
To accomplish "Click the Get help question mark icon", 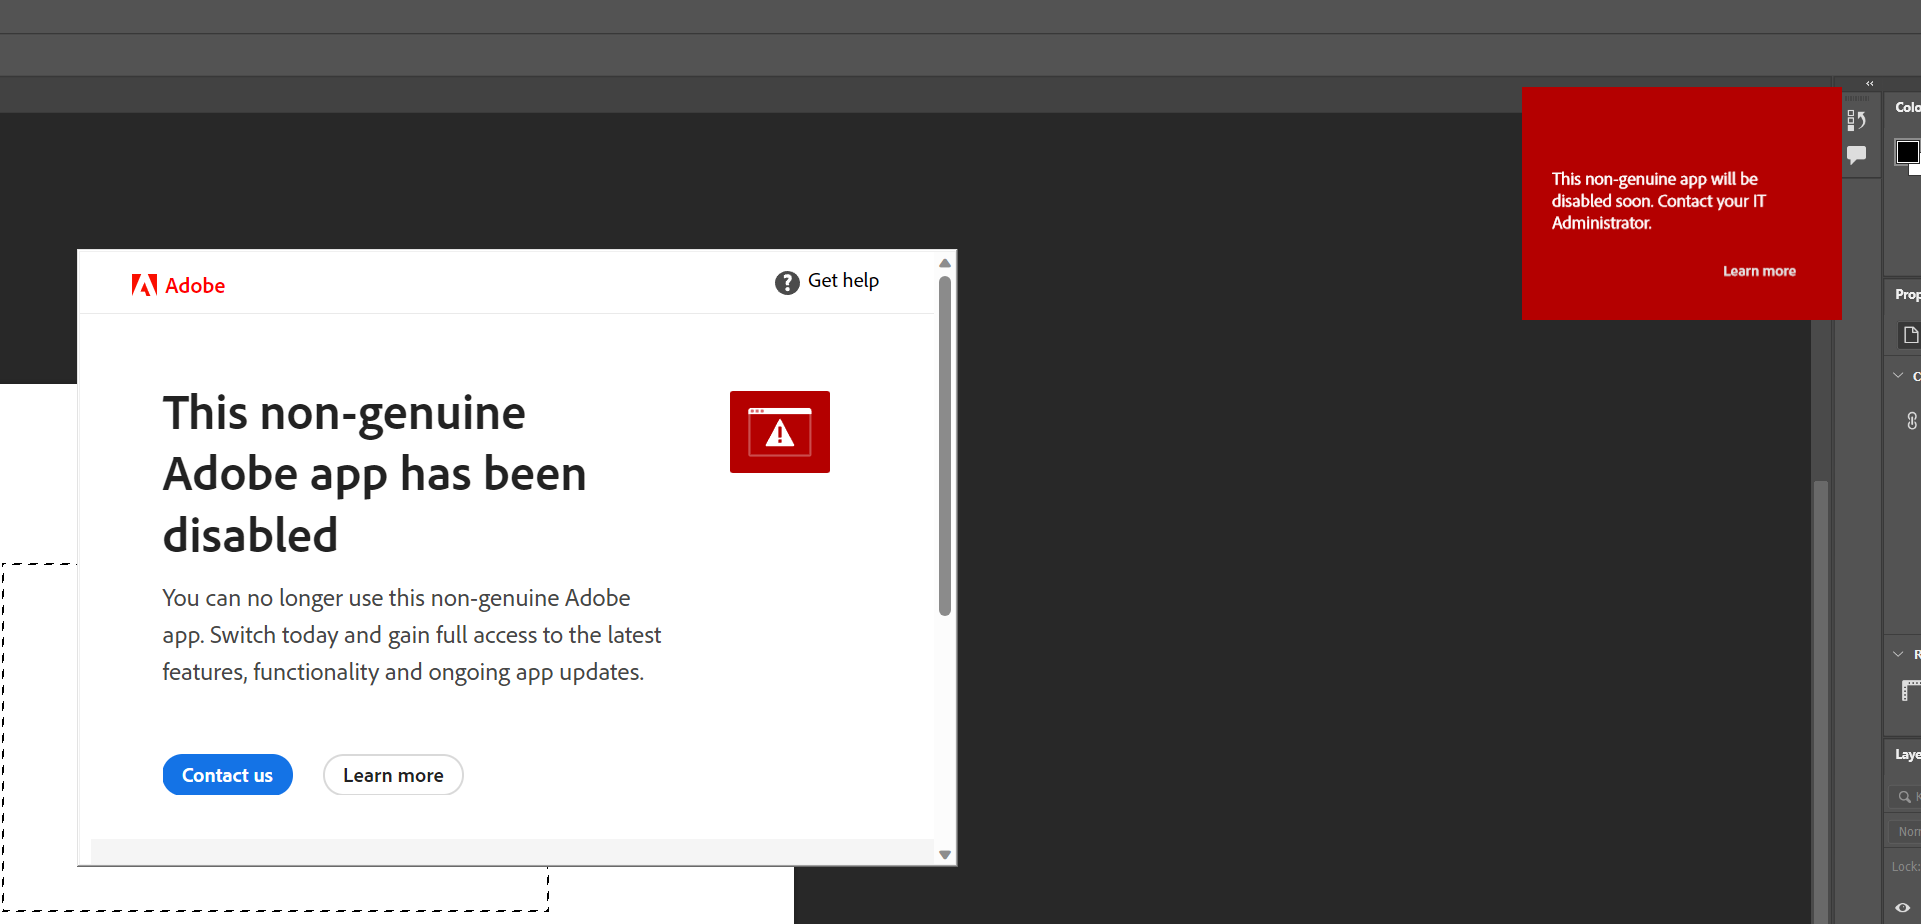I will [x=787, y=283].
